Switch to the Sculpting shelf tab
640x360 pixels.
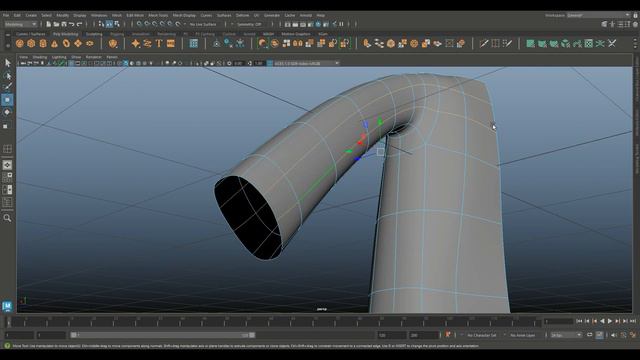(94, 34)
